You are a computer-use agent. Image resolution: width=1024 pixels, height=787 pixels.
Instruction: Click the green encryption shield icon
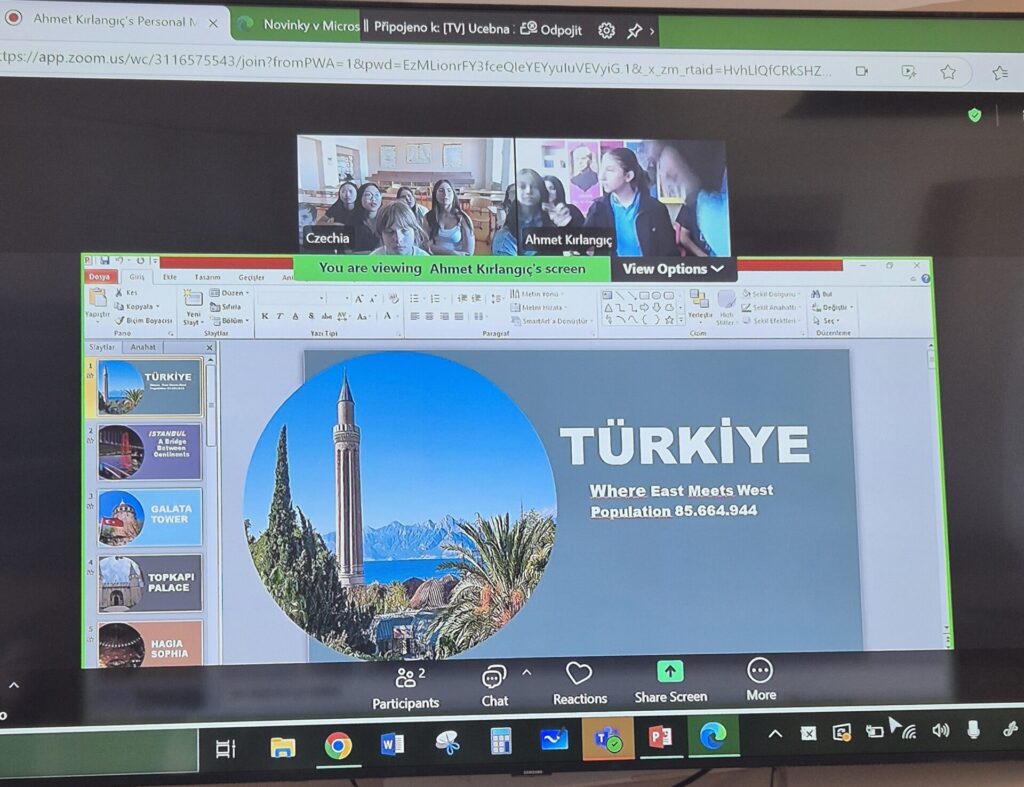(x=974, y=116)
